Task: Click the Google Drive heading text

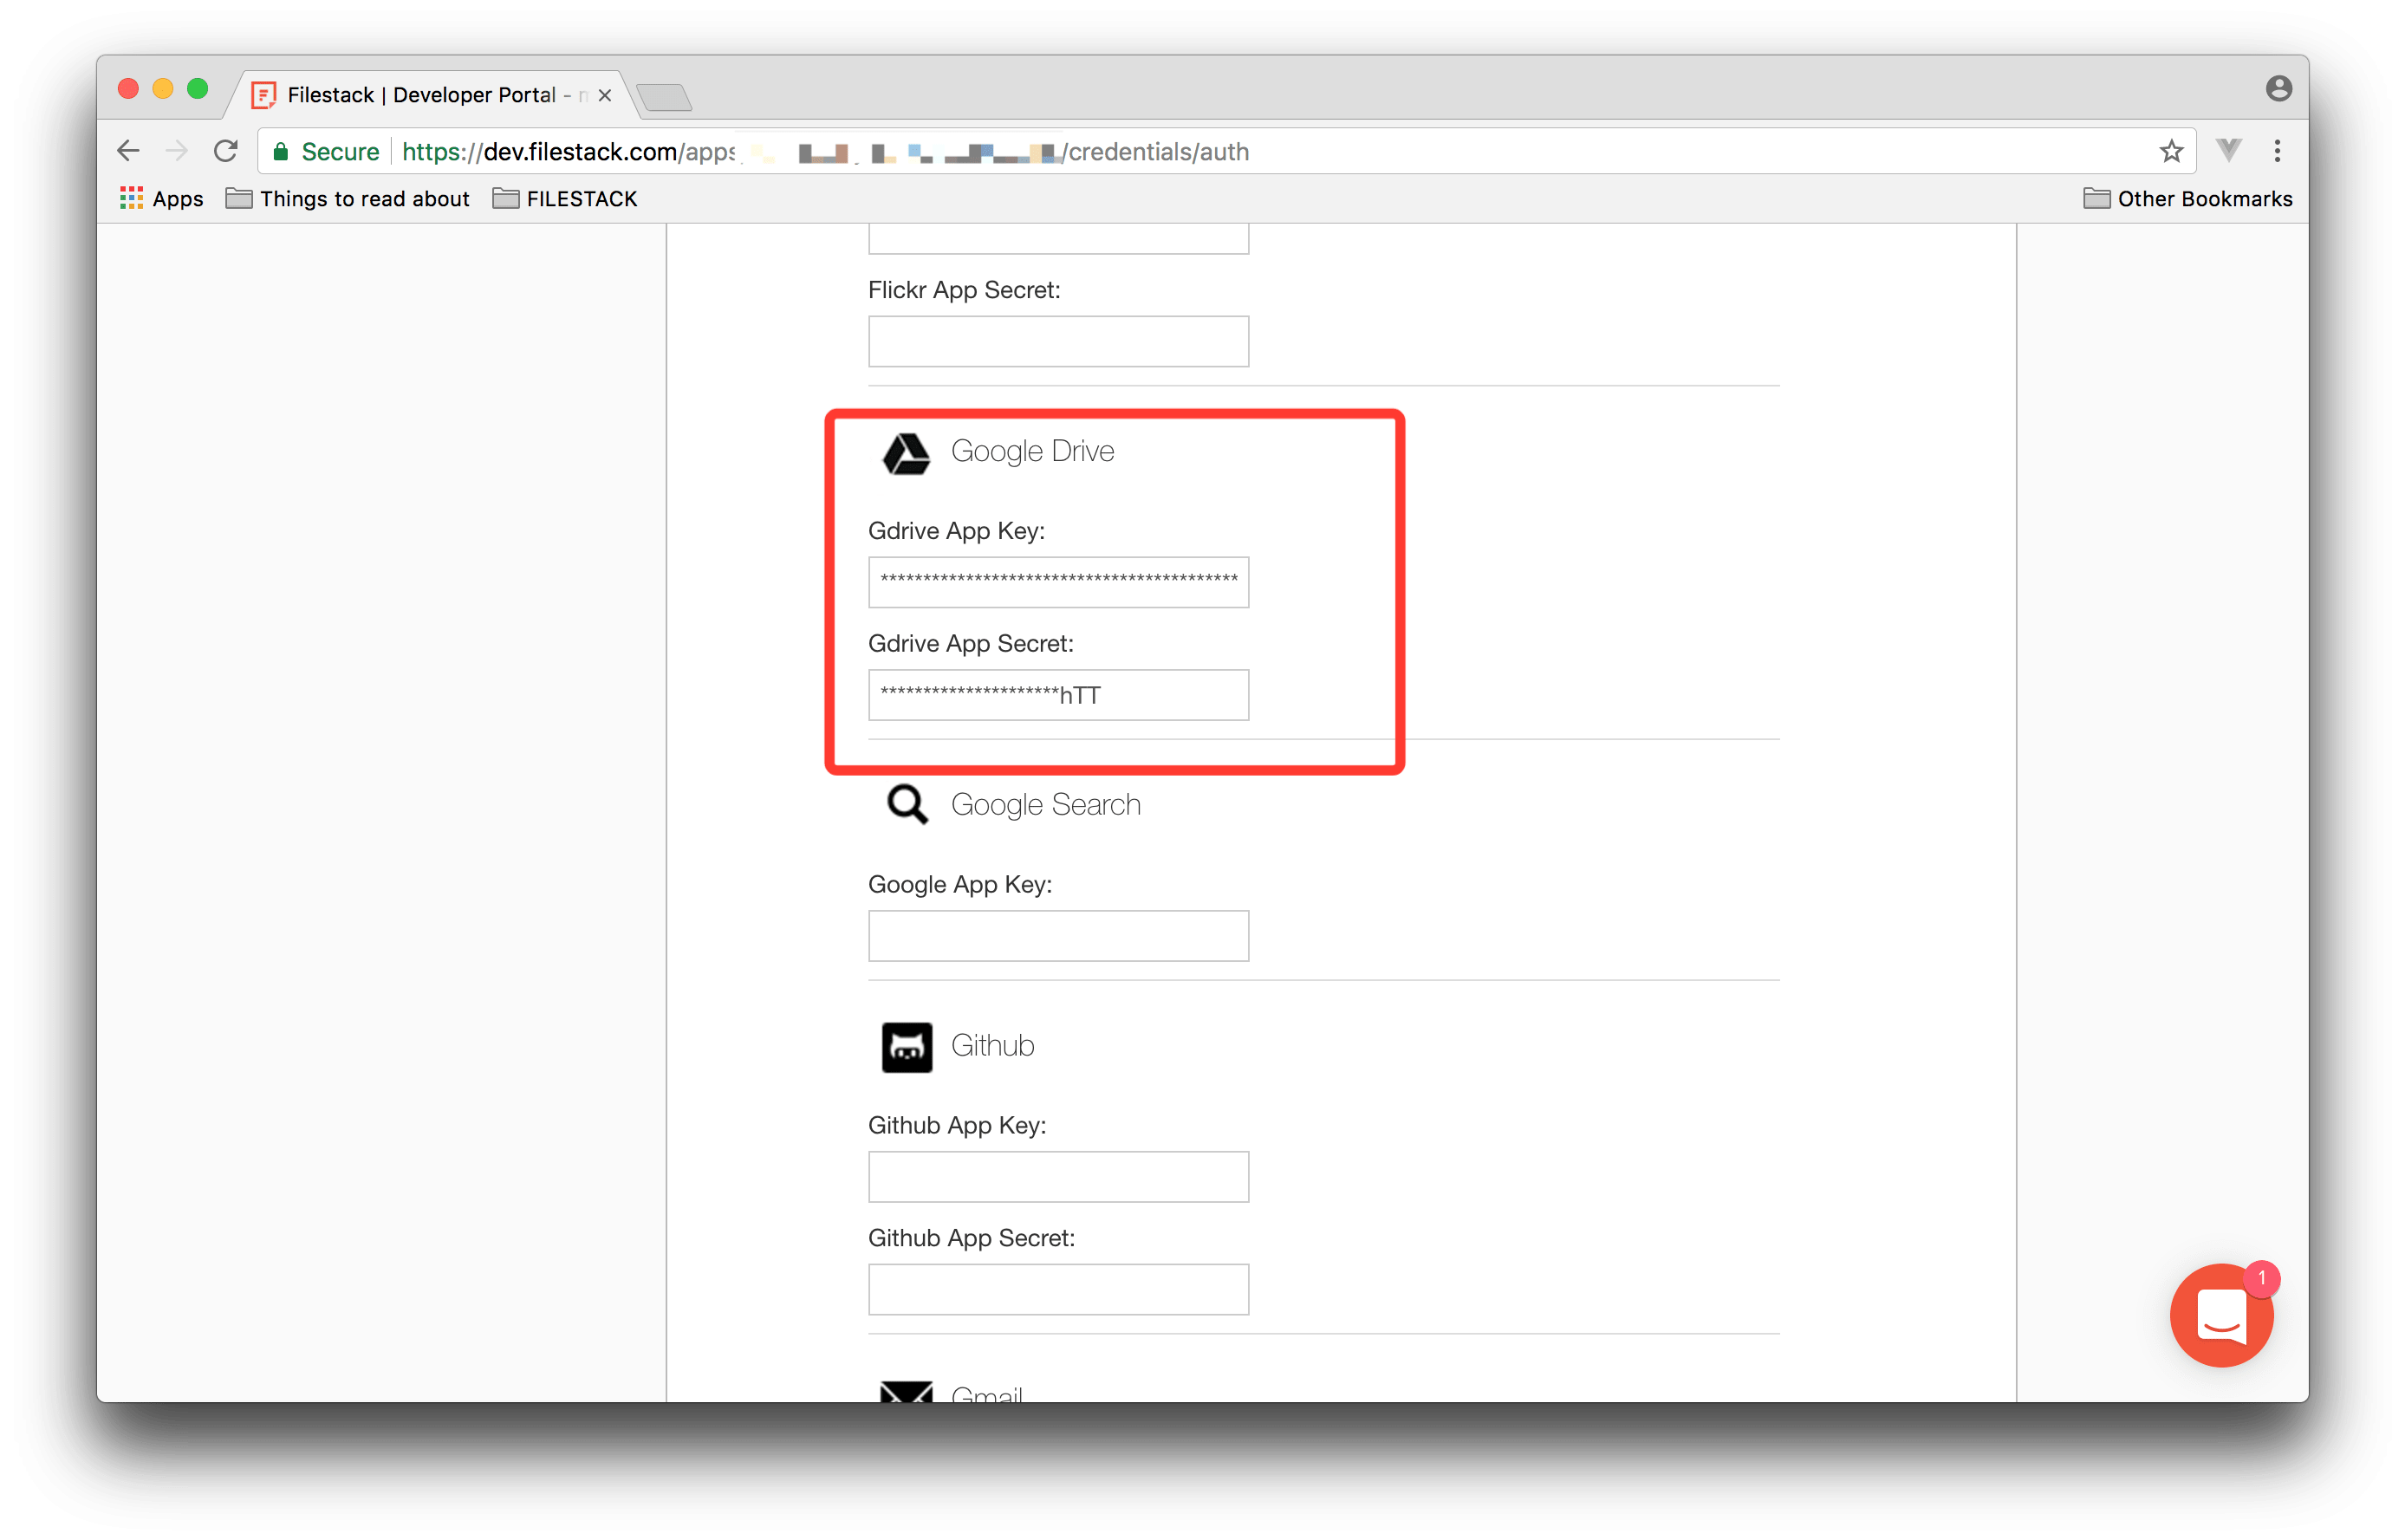Action: (x=1032, y=451)
